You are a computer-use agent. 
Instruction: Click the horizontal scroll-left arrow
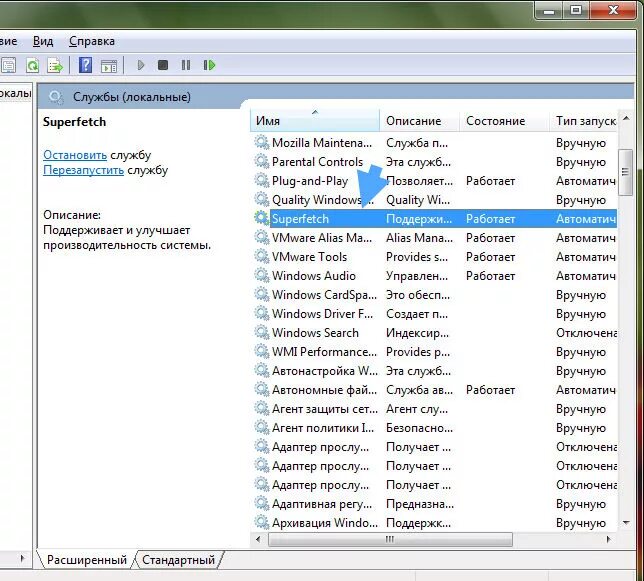click(258, 539)
